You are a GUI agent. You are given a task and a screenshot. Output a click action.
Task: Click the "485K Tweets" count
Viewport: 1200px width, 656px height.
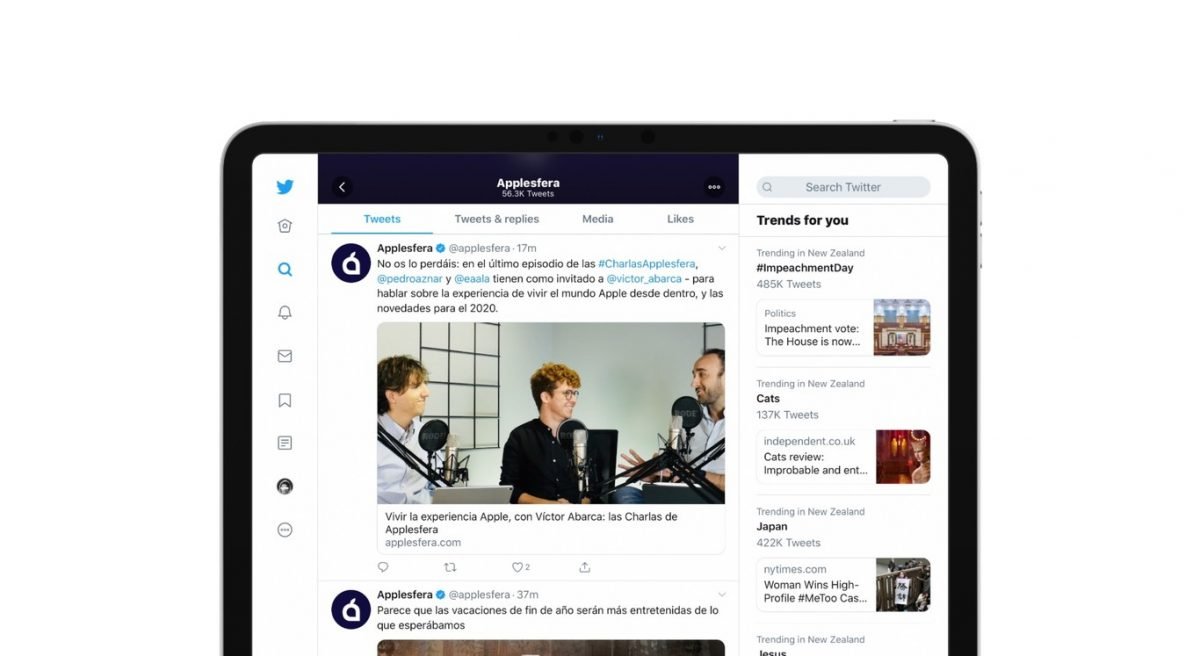pyautogui.click(x=789, y=284)
